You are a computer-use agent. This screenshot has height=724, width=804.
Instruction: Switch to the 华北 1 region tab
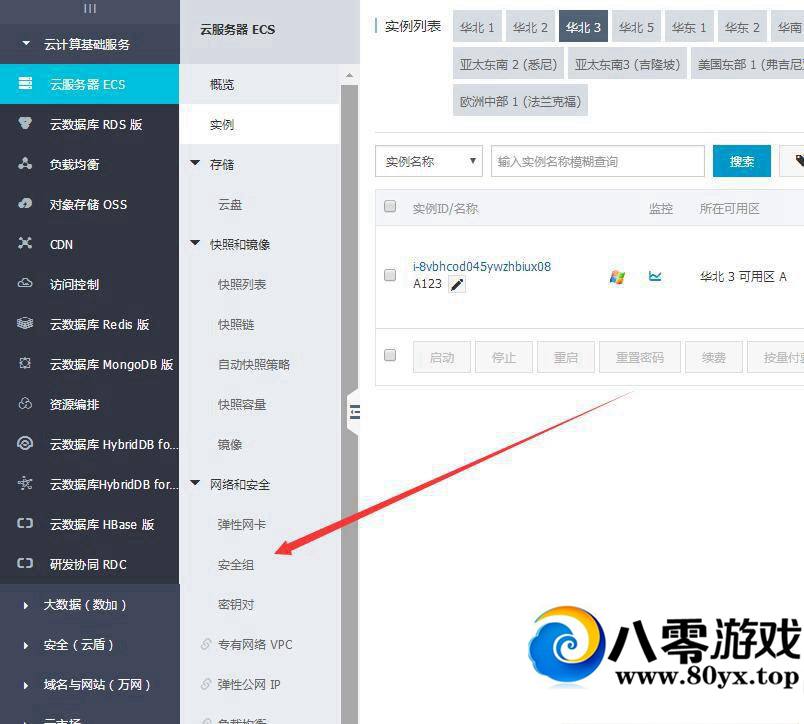[x=477, y=27]
